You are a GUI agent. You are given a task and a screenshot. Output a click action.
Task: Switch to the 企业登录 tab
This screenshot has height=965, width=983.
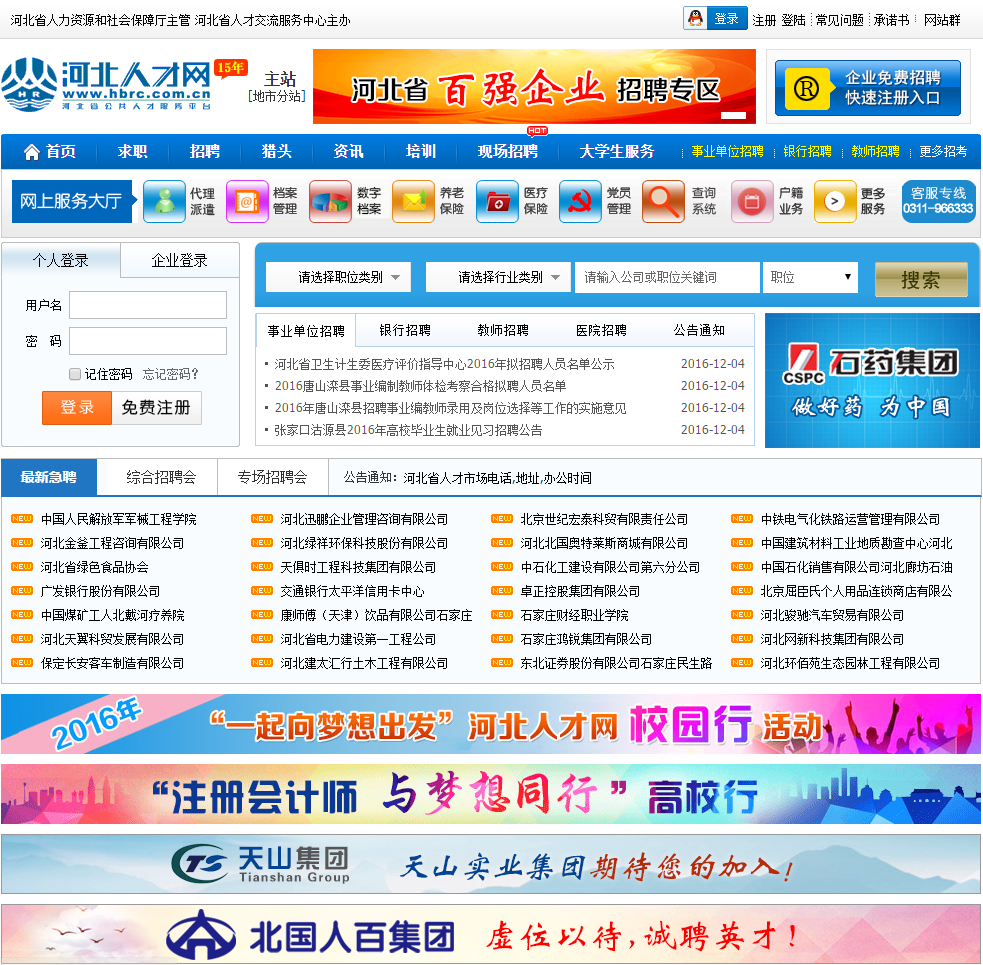coord(179,260)
